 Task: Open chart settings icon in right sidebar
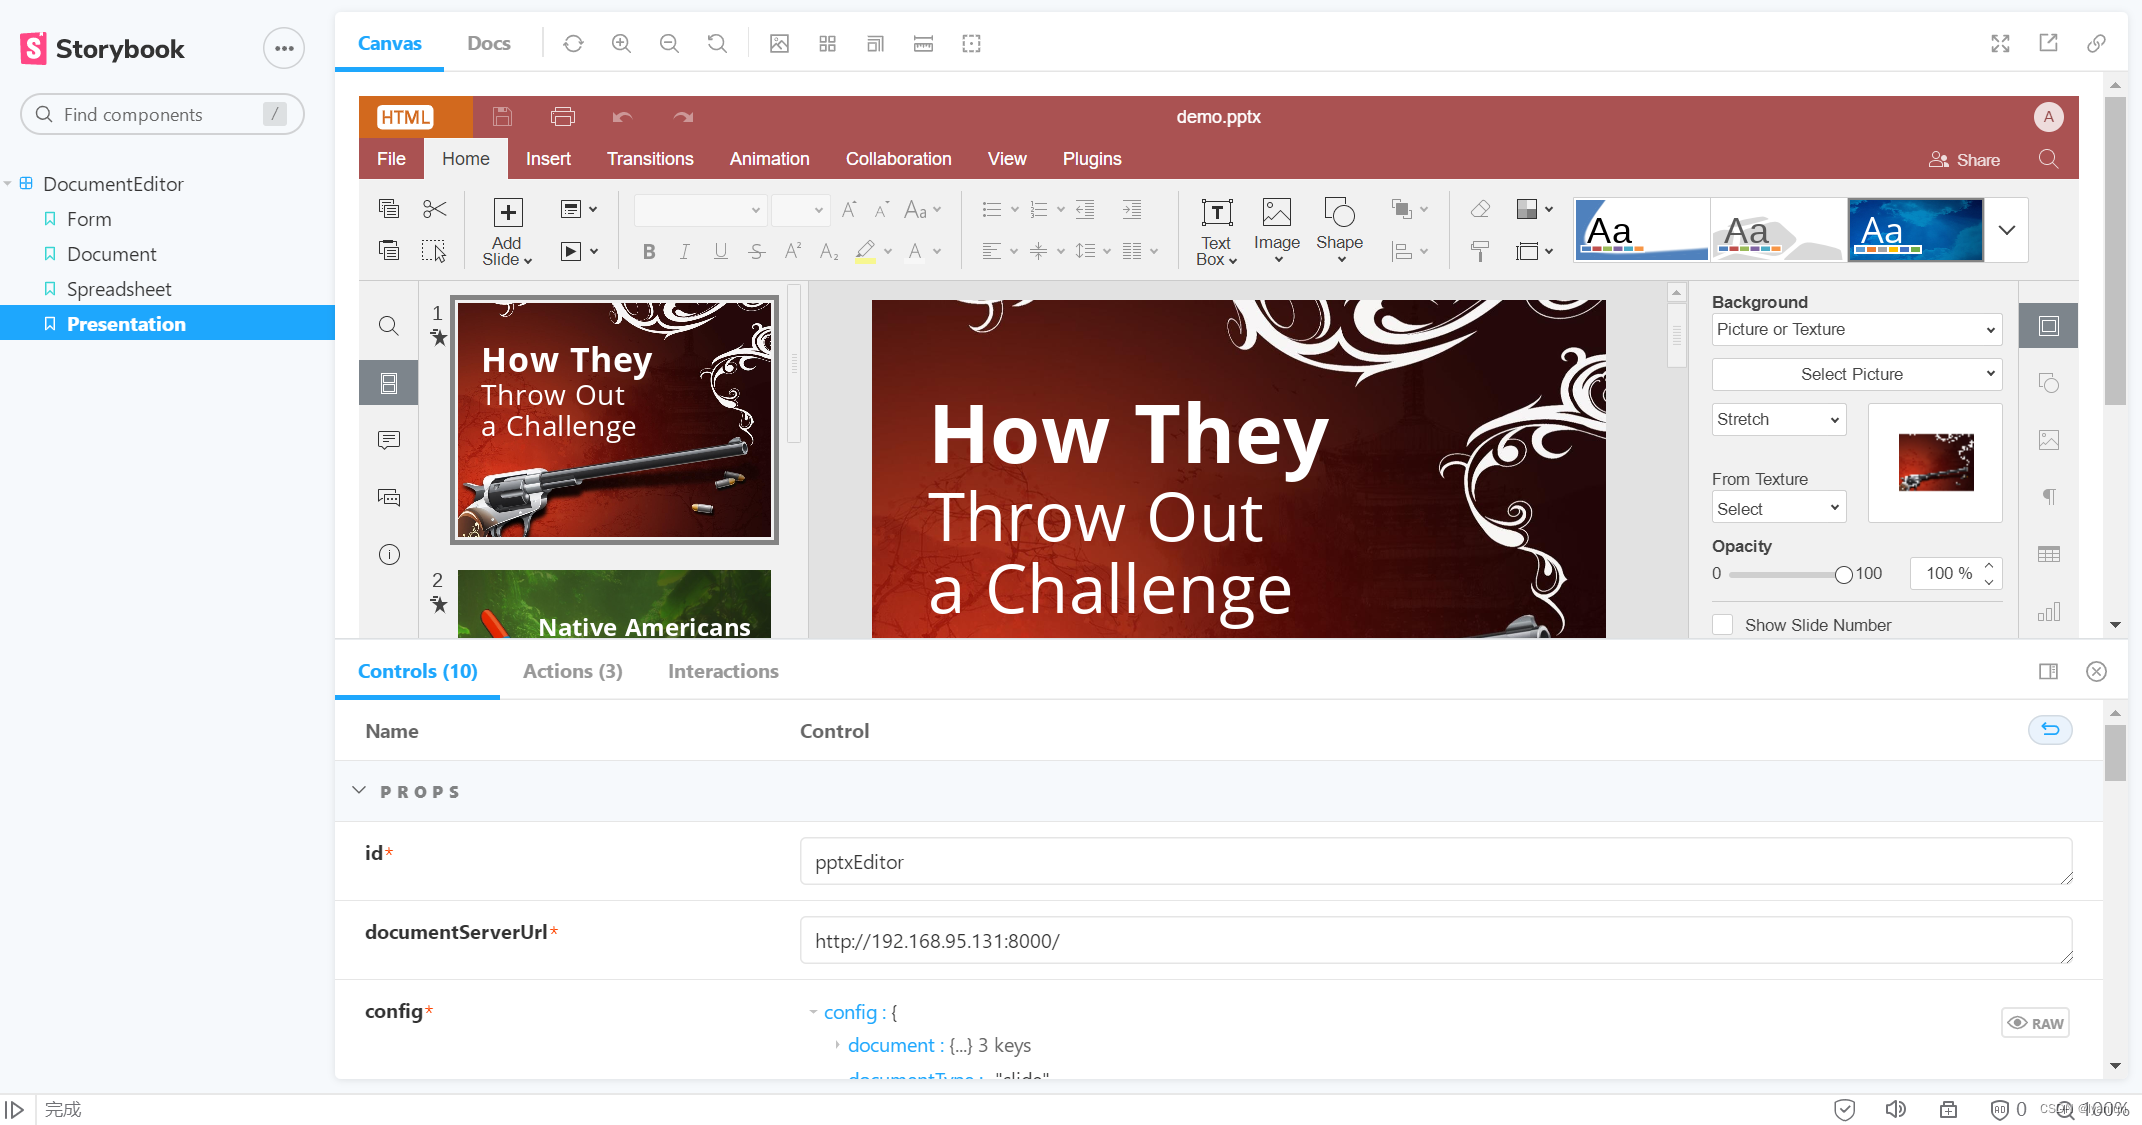2048,612
